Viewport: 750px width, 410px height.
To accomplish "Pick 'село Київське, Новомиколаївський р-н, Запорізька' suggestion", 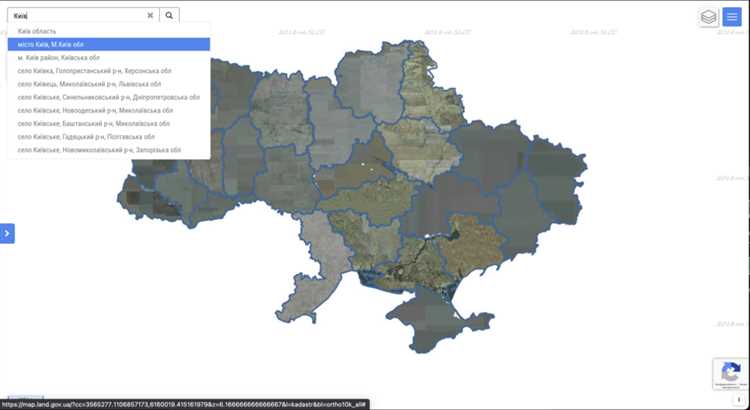I will pyautogui.click(x=99, y=149).
